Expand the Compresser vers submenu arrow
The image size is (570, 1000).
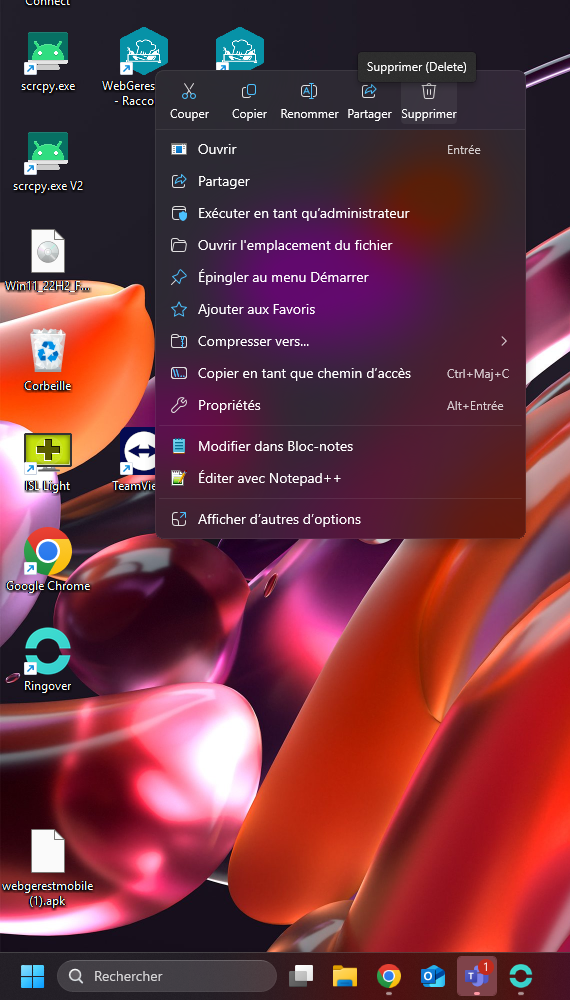504,341
